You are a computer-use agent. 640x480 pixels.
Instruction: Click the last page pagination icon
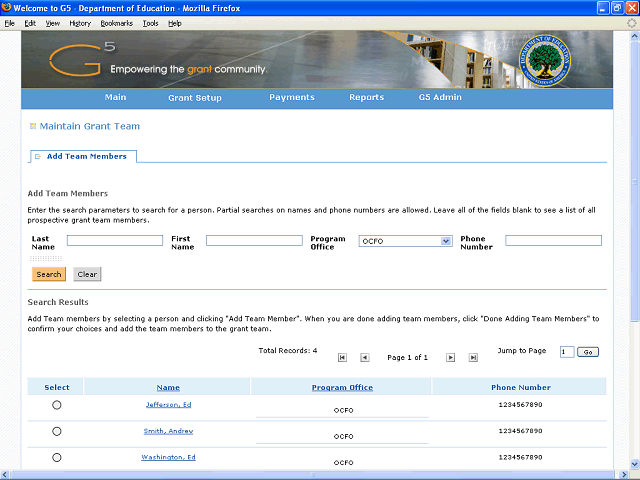473,357
